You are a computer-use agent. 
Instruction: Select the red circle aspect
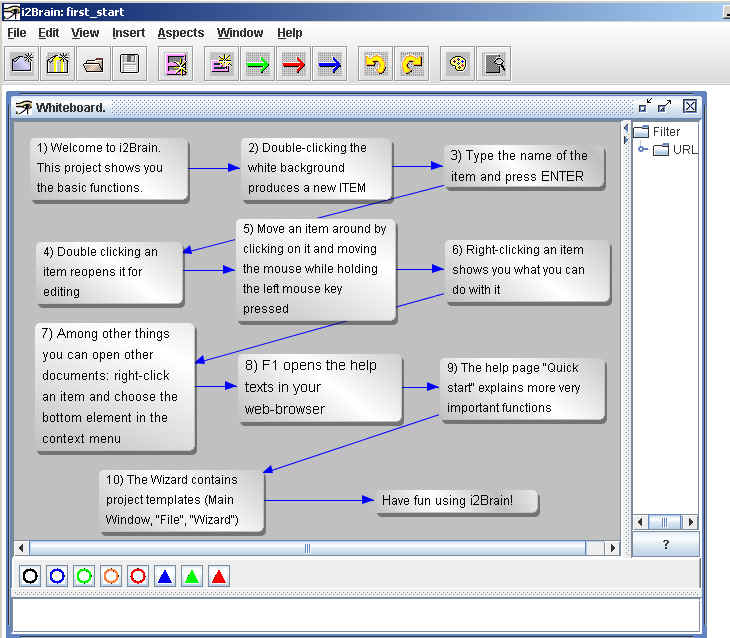coord(138,576)
